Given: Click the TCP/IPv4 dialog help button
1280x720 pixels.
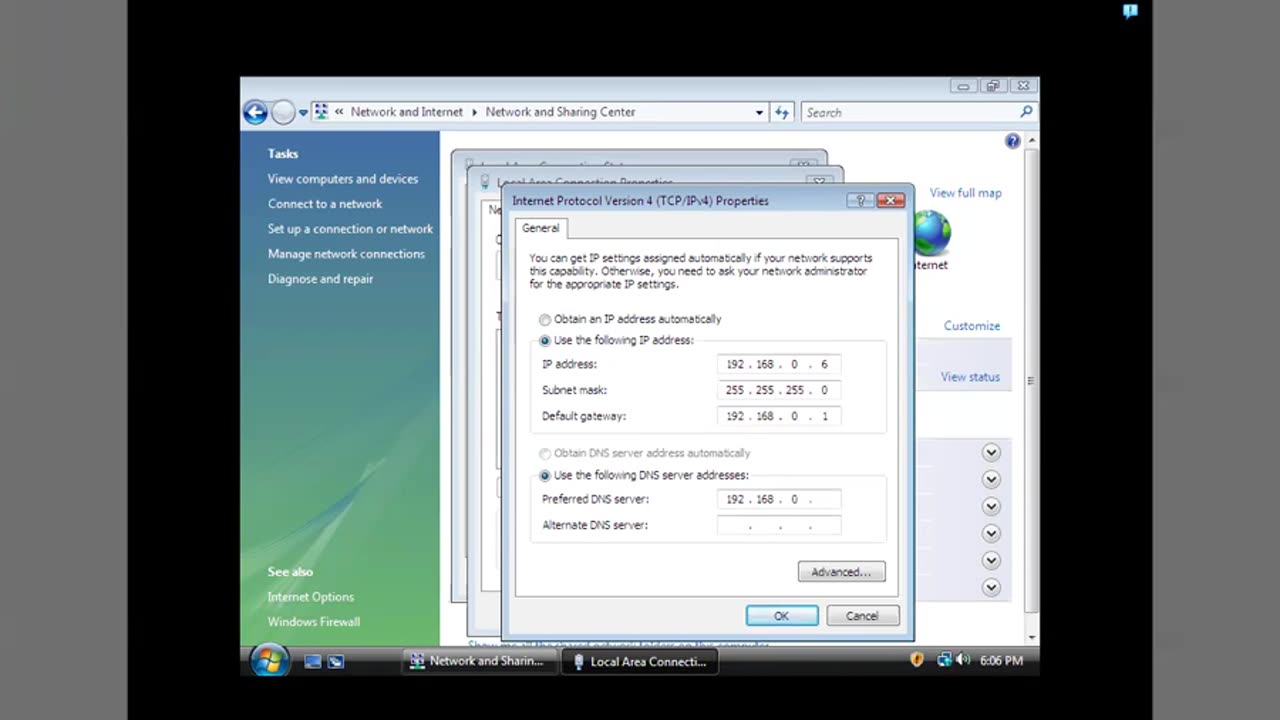Looking at the screenshot, I should (x=860, y=200).
